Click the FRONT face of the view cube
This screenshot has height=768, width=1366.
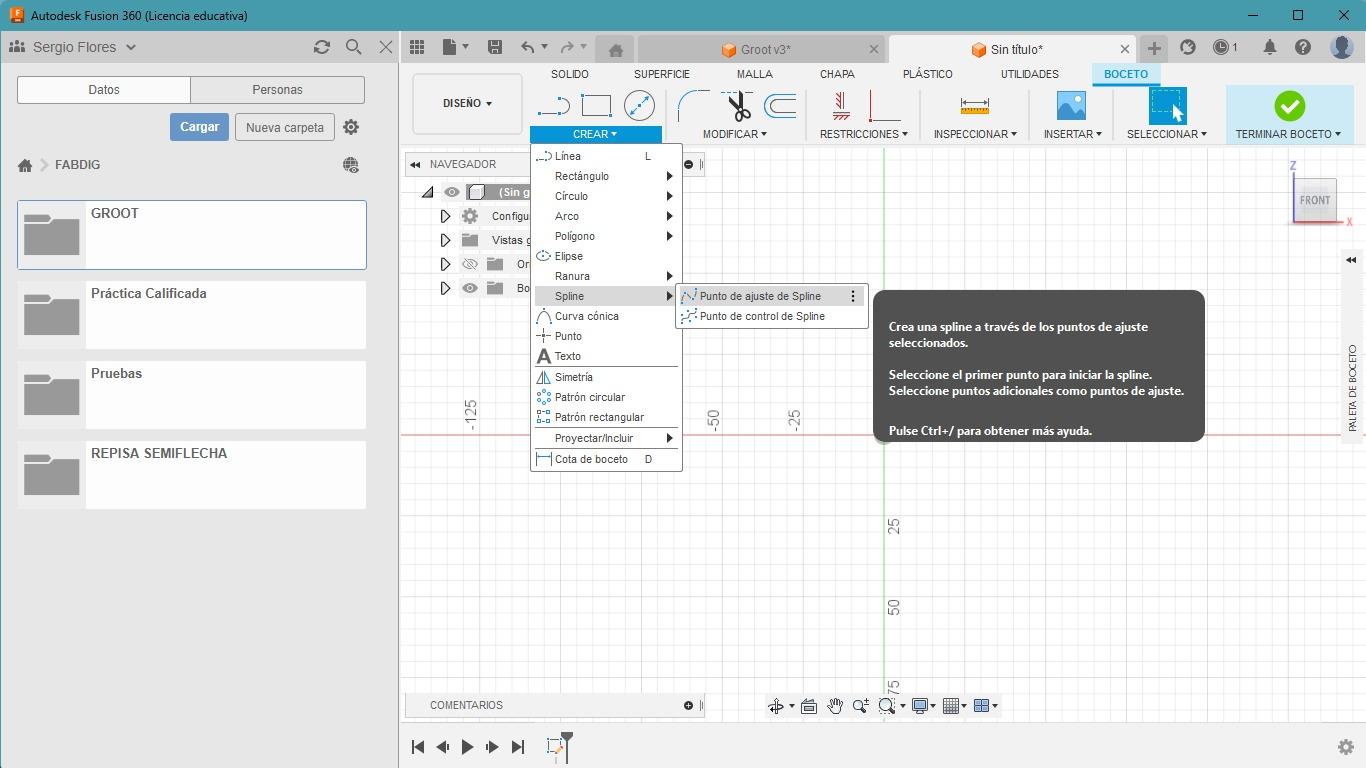(1315, 200)
